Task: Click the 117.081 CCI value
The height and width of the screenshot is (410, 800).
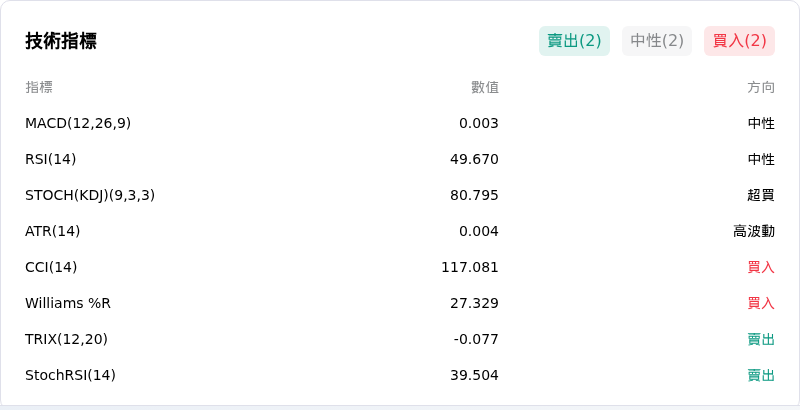Action: 470,267
